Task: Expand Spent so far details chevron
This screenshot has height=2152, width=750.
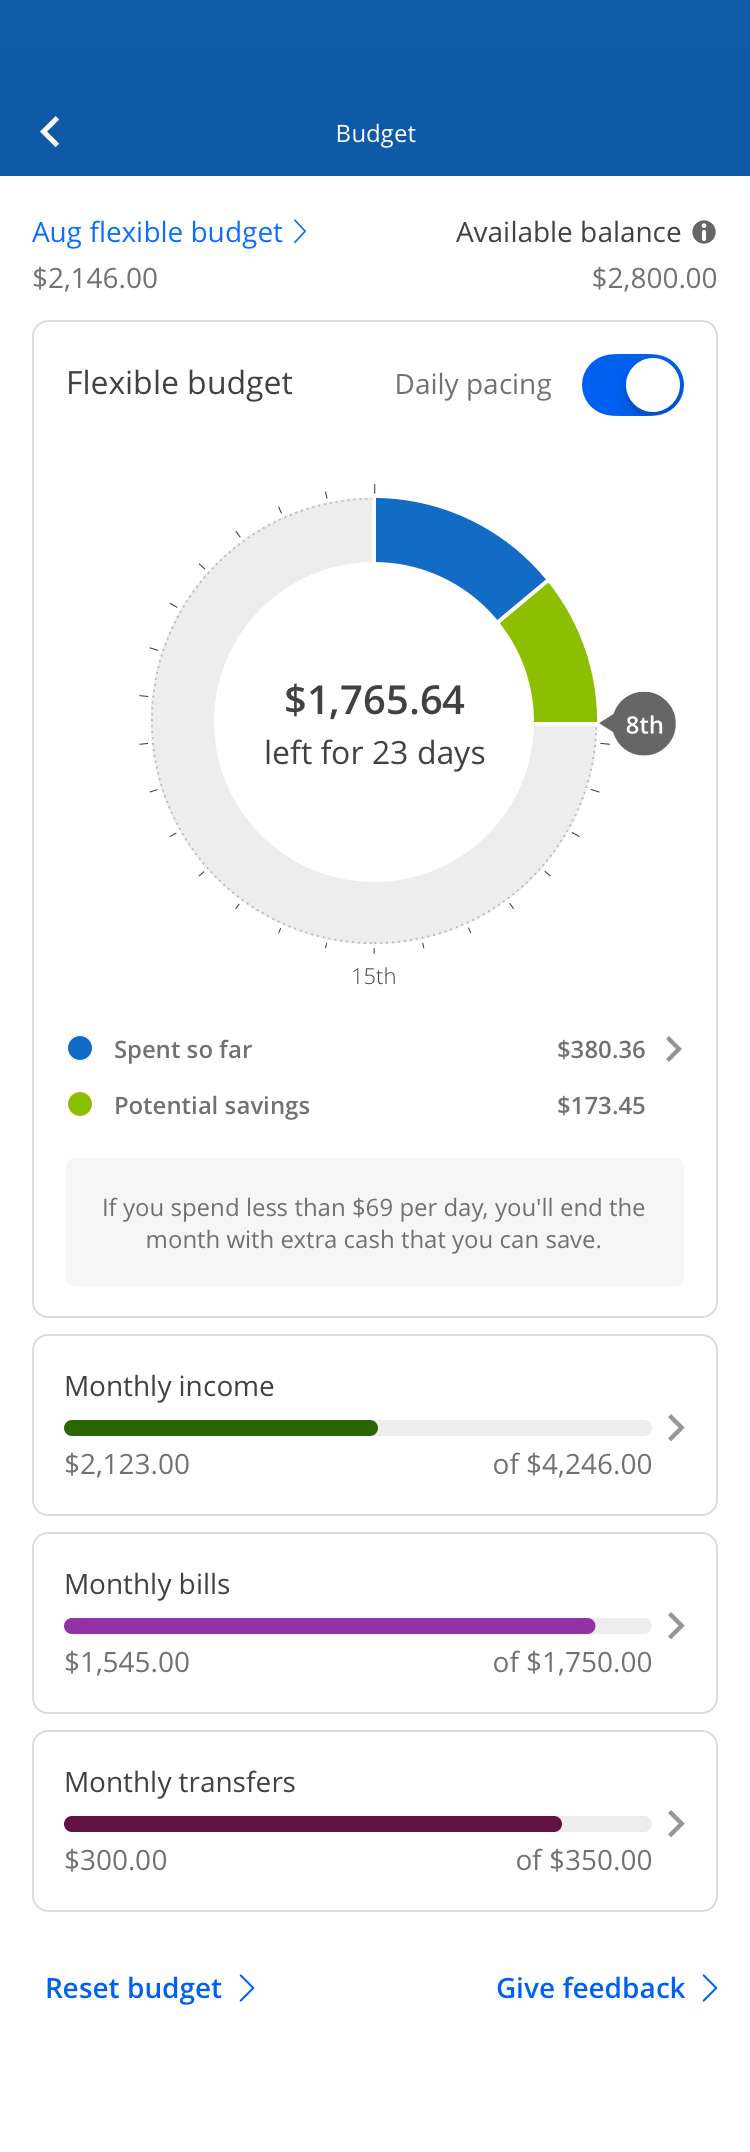Action: (x=674, y=1049)
